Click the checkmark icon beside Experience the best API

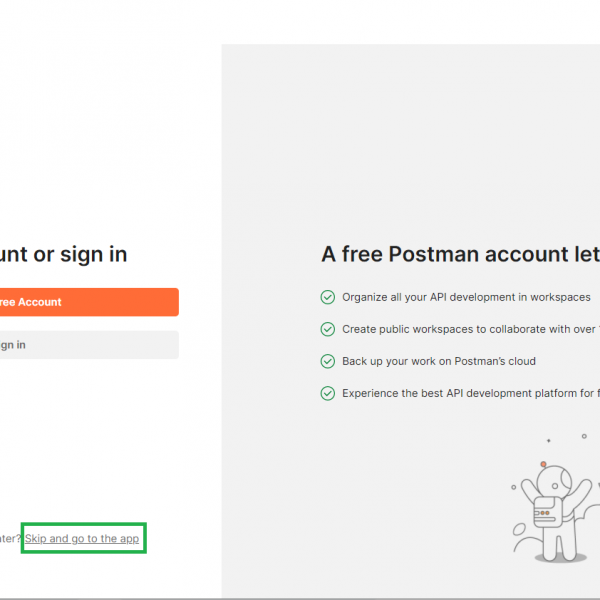pos(327,393)
